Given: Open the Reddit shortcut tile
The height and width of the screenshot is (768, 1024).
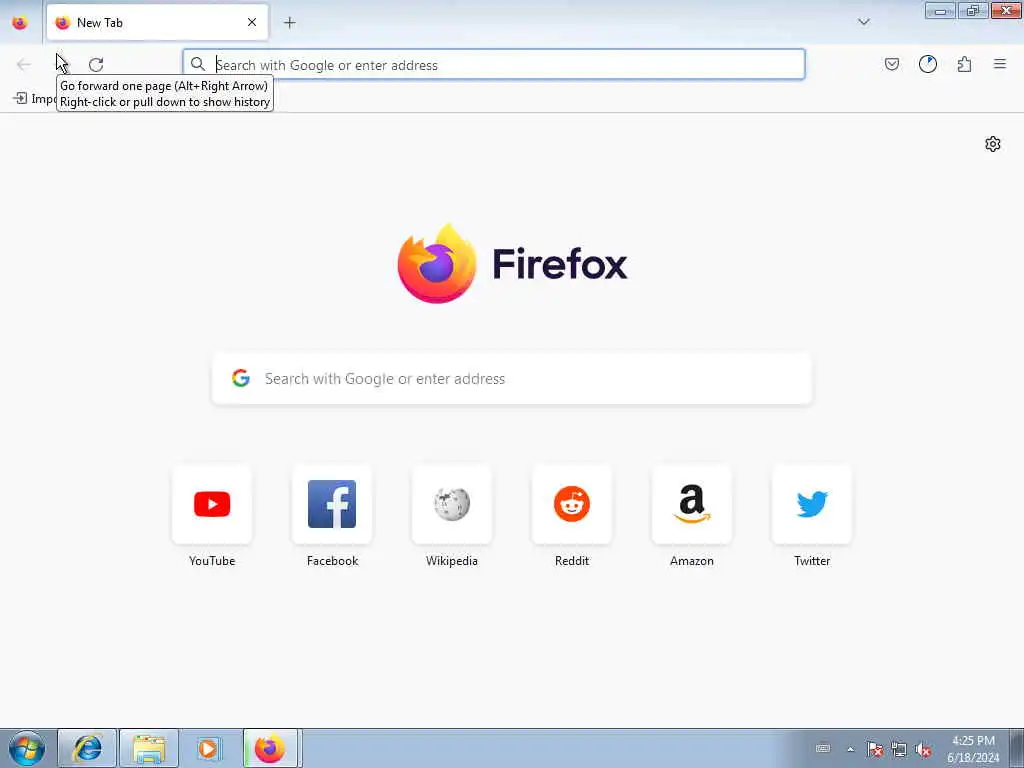Looking at the screenshot, I should (571, 504).
